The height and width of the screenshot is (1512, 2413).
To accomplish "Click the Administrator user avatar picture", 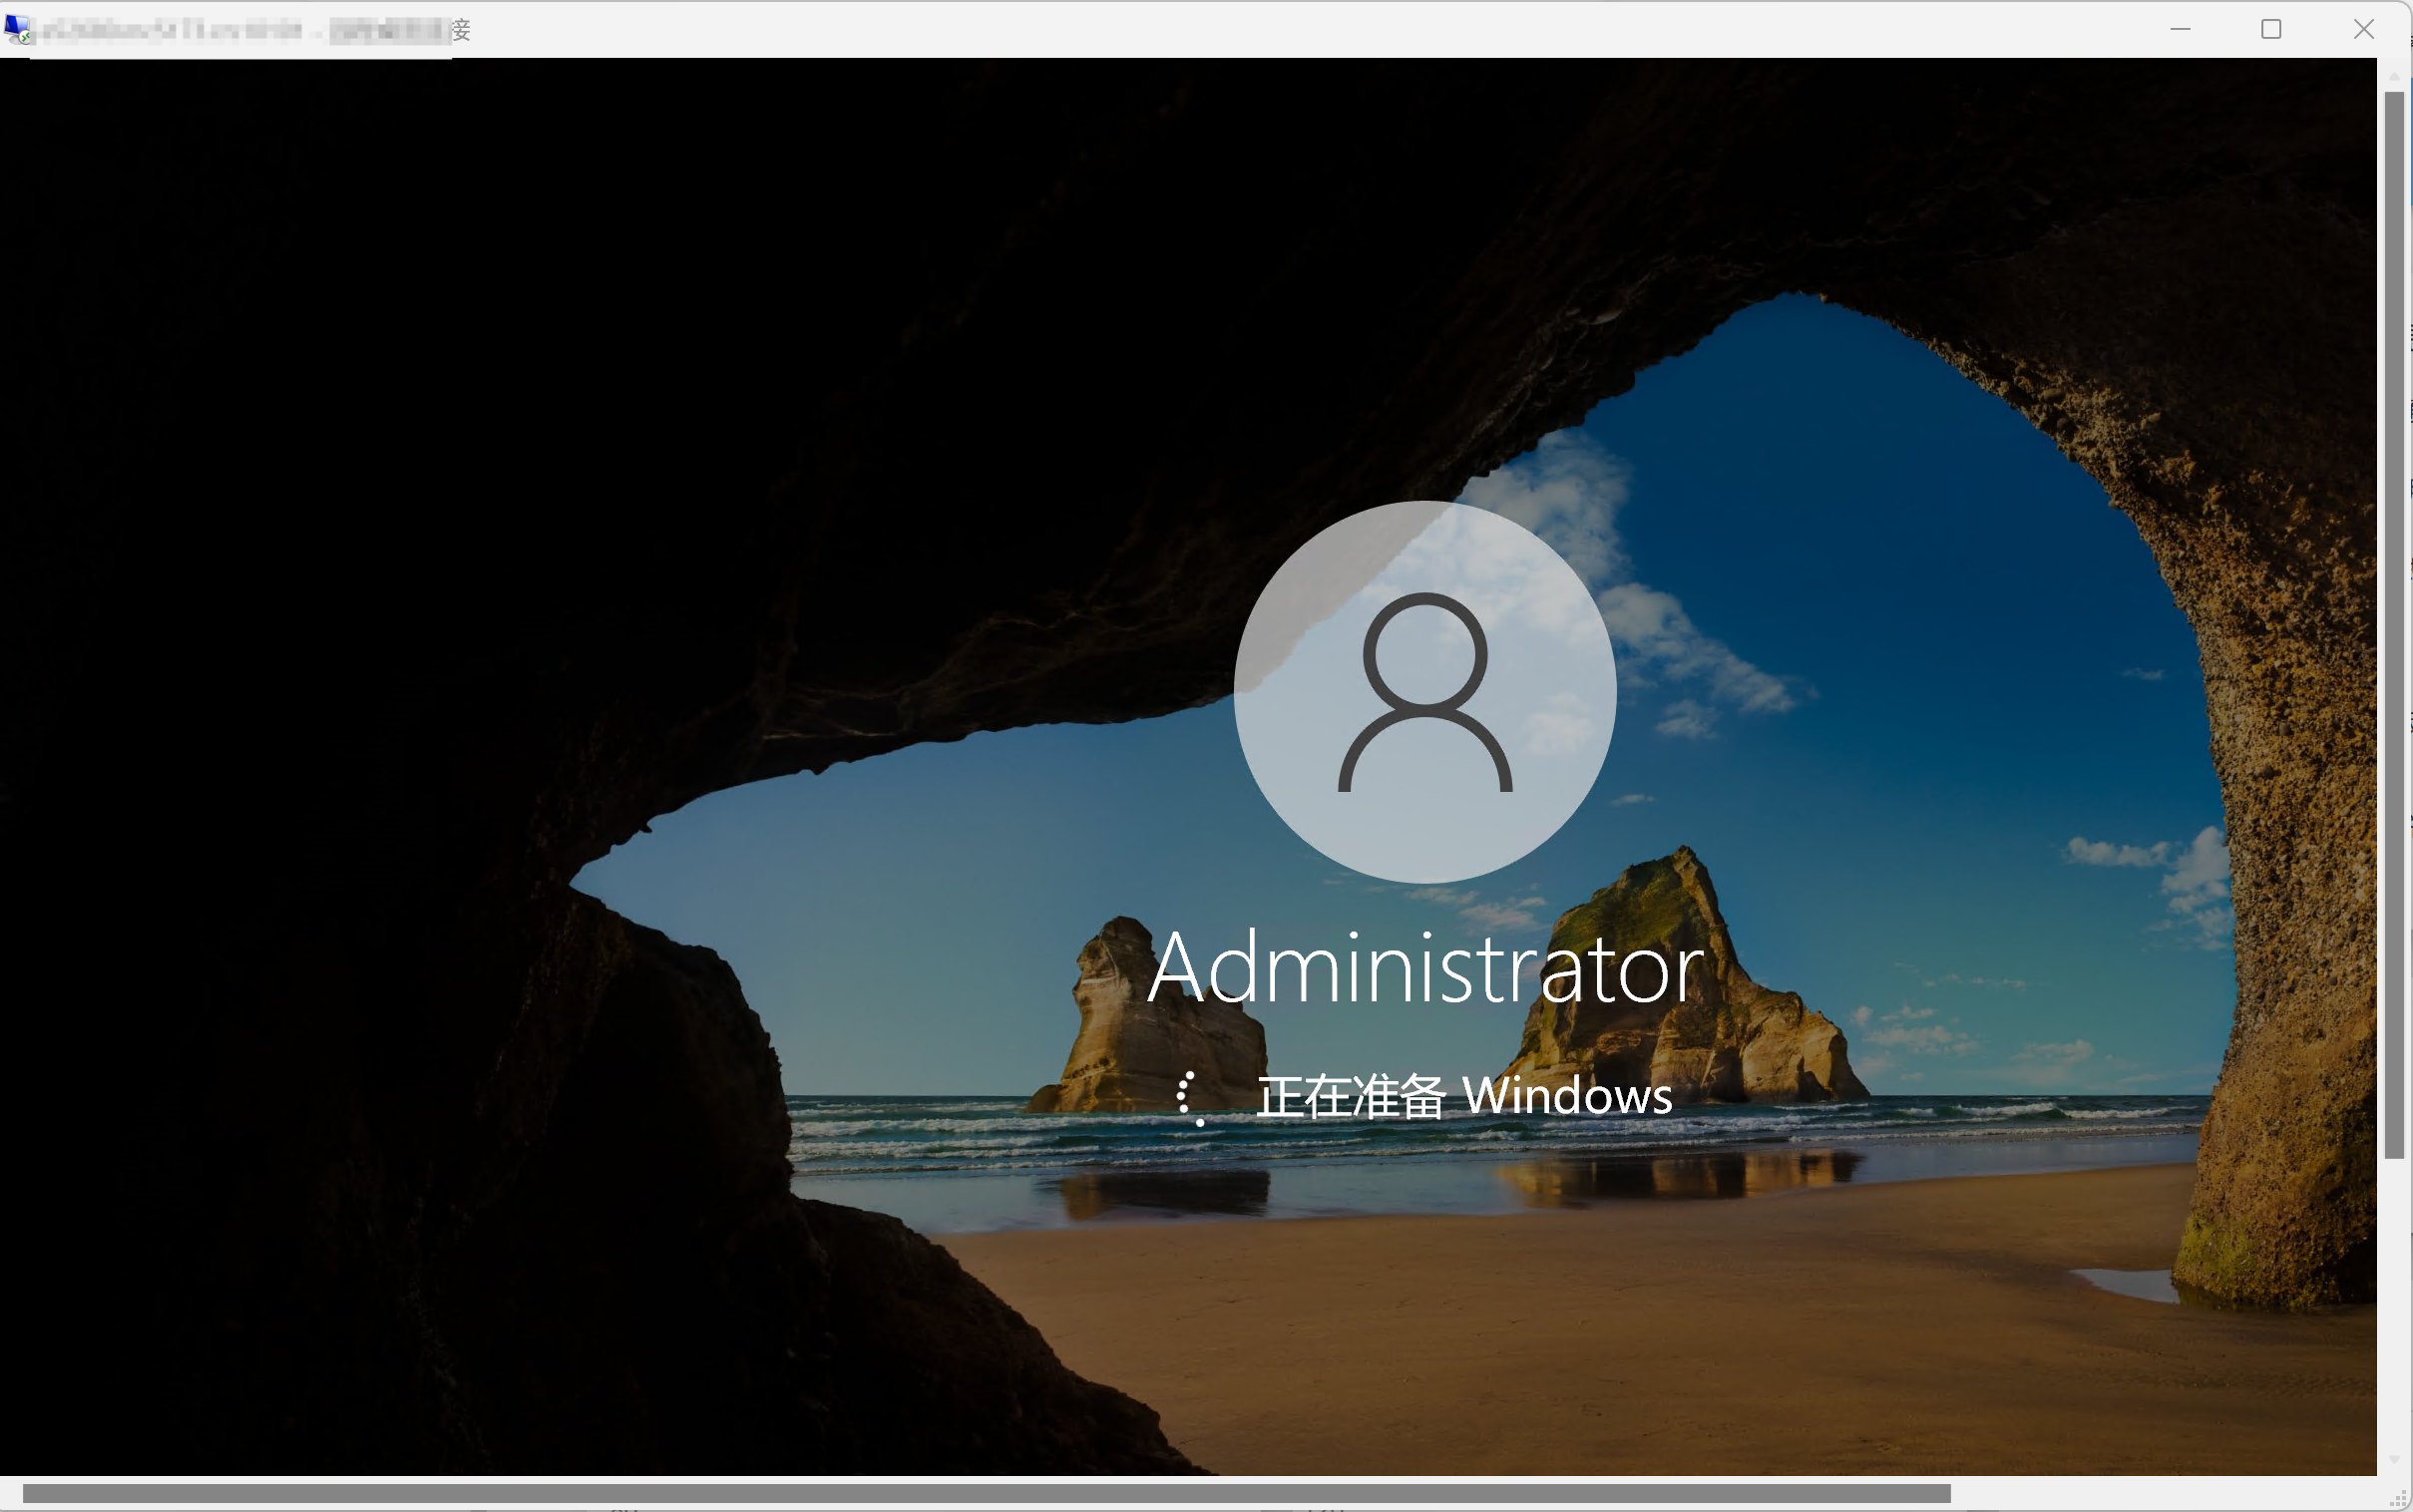I will coord(1425,692).
